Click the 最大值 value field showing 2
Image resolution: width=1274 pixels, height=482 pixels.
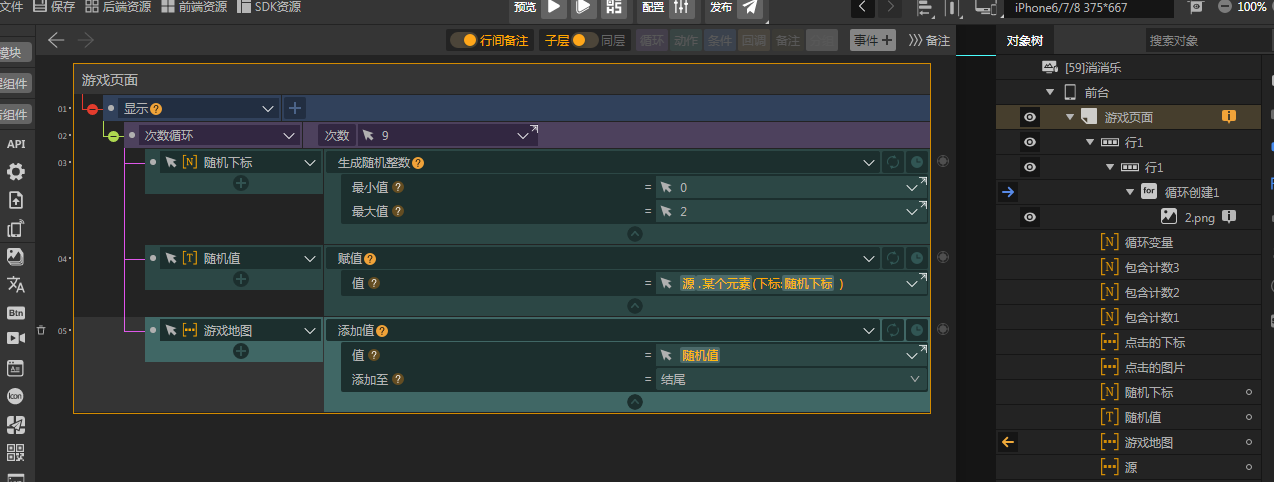(x=792, y=211)
